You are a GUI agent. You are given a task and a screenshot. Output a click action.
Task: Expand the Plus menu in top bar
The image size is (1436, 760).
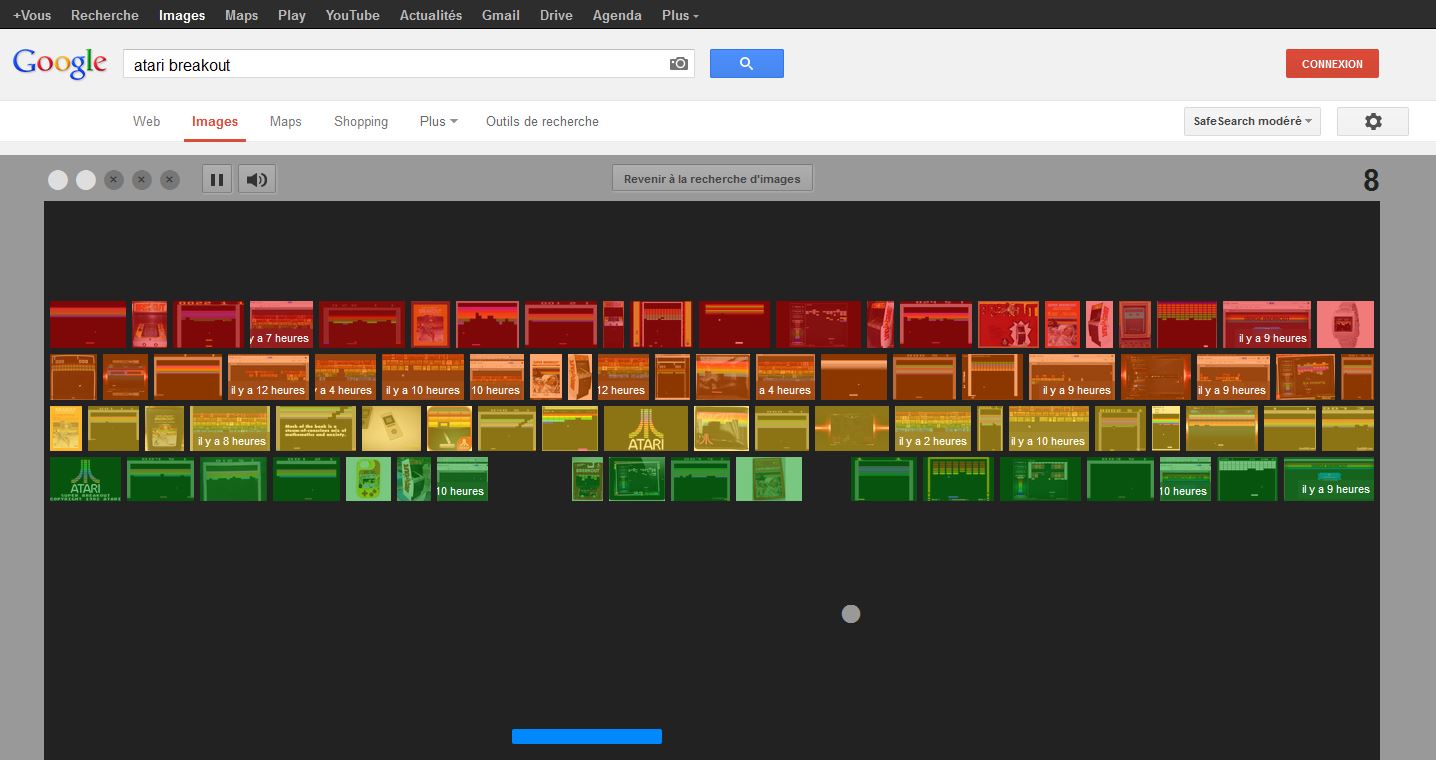click(x=680, y=15)
